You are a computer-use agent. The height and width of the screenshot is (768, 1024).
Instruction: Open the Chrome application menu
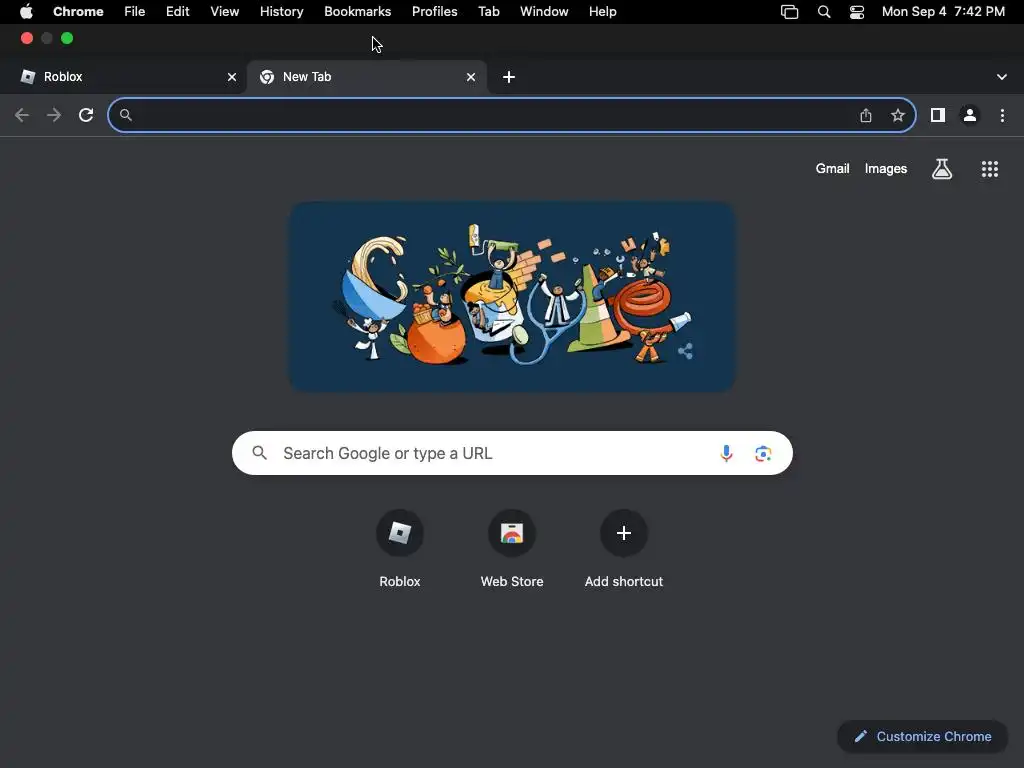(x=78, y=12)
